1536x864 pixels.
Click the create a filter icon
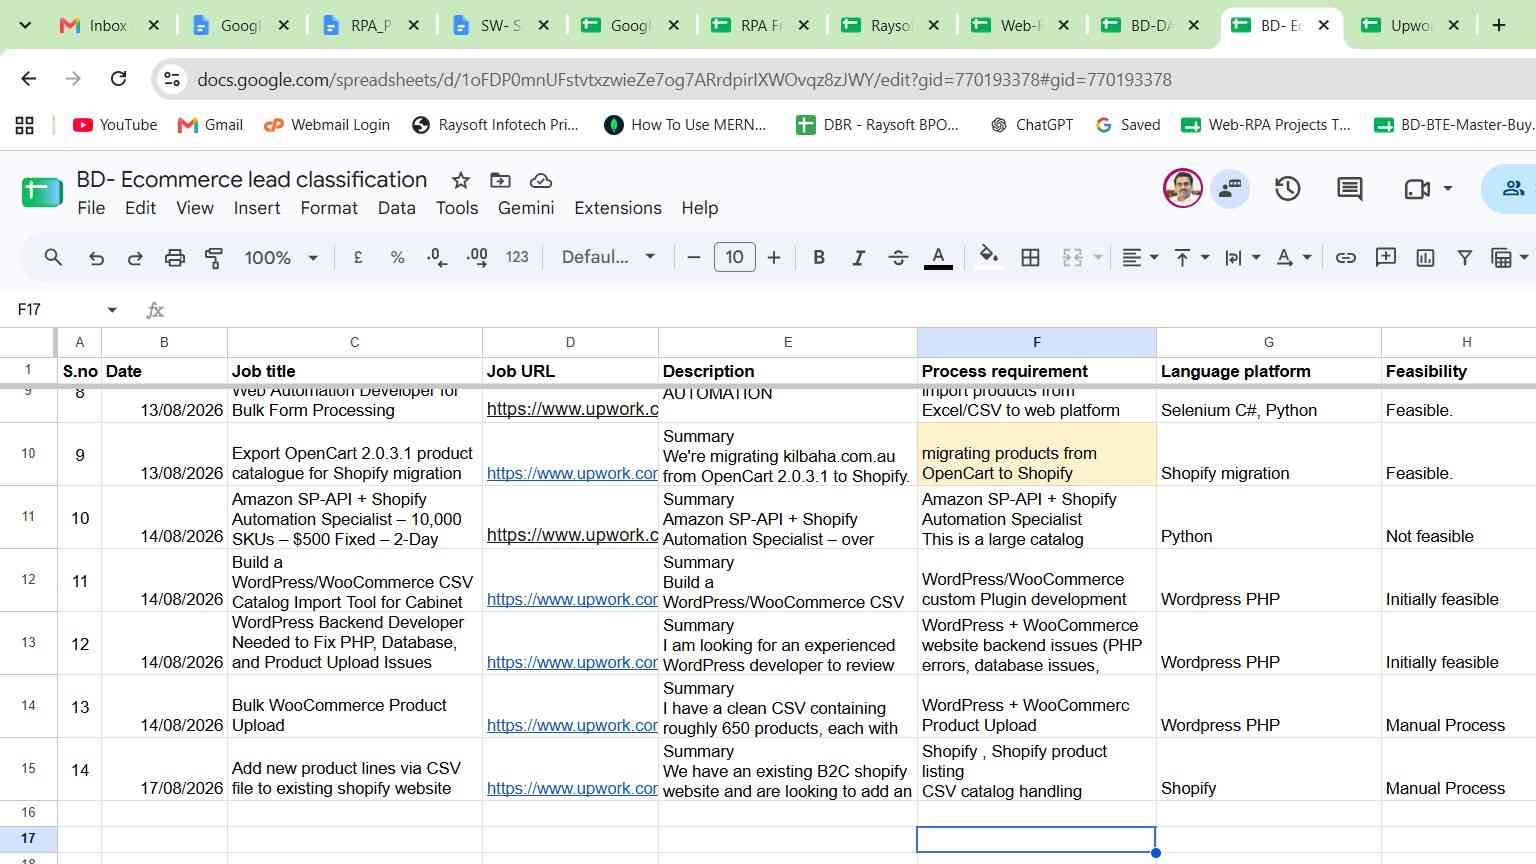pyautogui.click(x=1464, y=258)
